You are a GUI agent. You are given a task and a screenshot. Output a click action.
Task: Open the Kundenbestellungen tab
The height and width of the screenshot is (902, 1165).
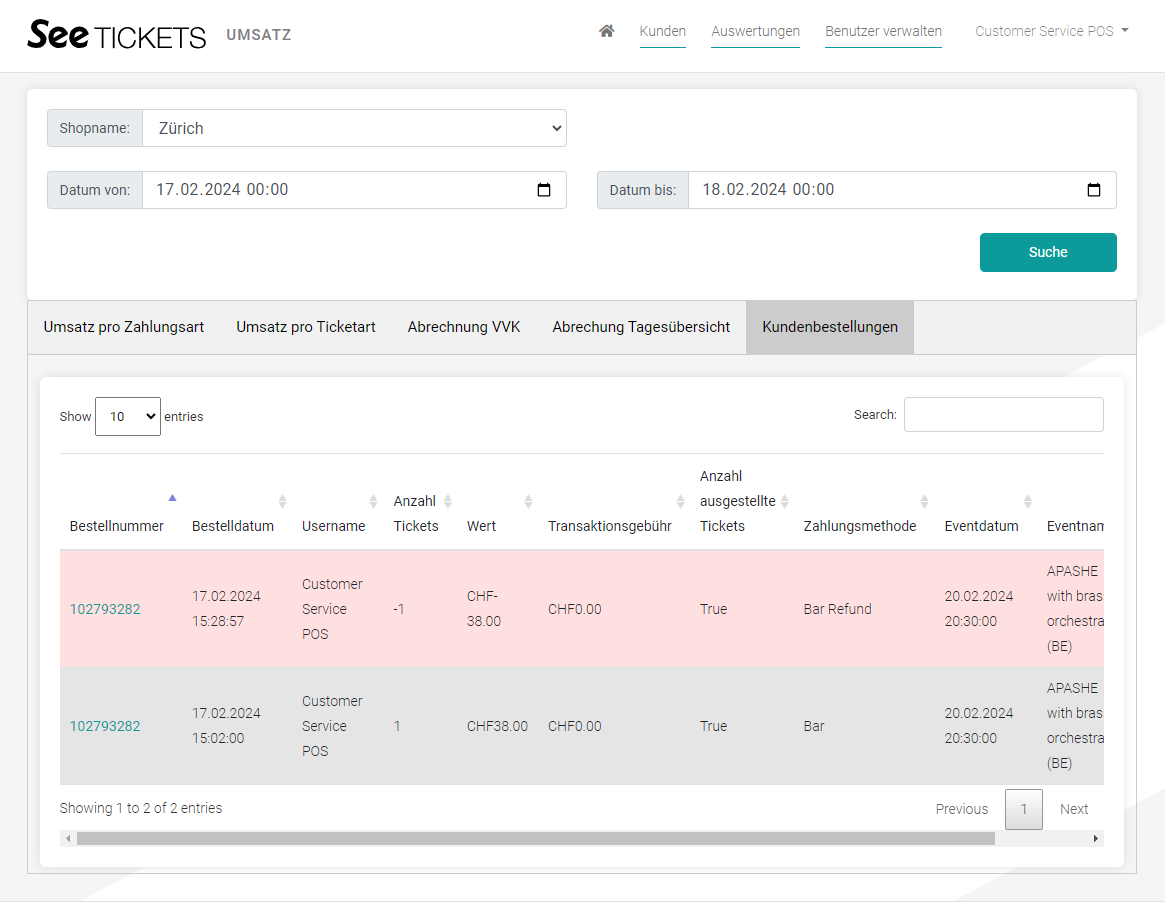pyautogui.click(x=829, y=327)
